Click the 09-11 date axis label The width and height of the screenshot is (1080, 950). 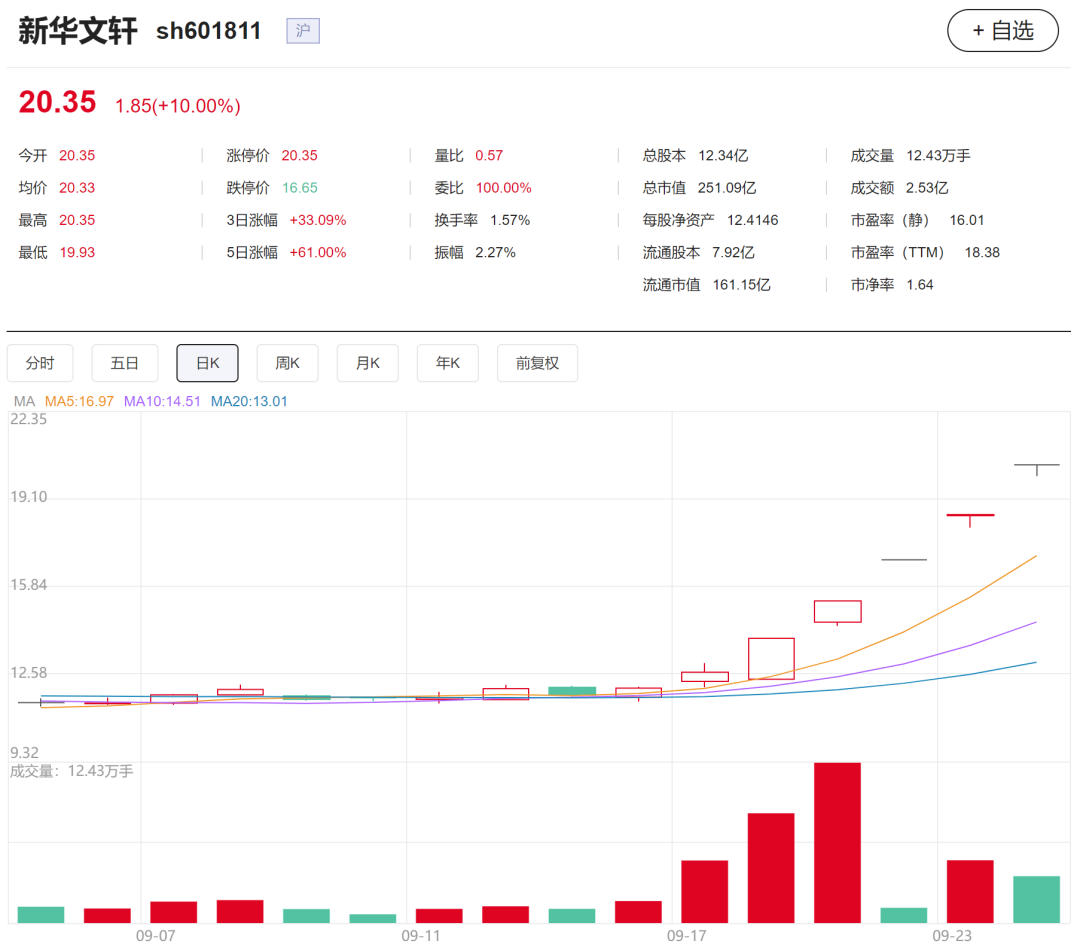tap(421, 936)
